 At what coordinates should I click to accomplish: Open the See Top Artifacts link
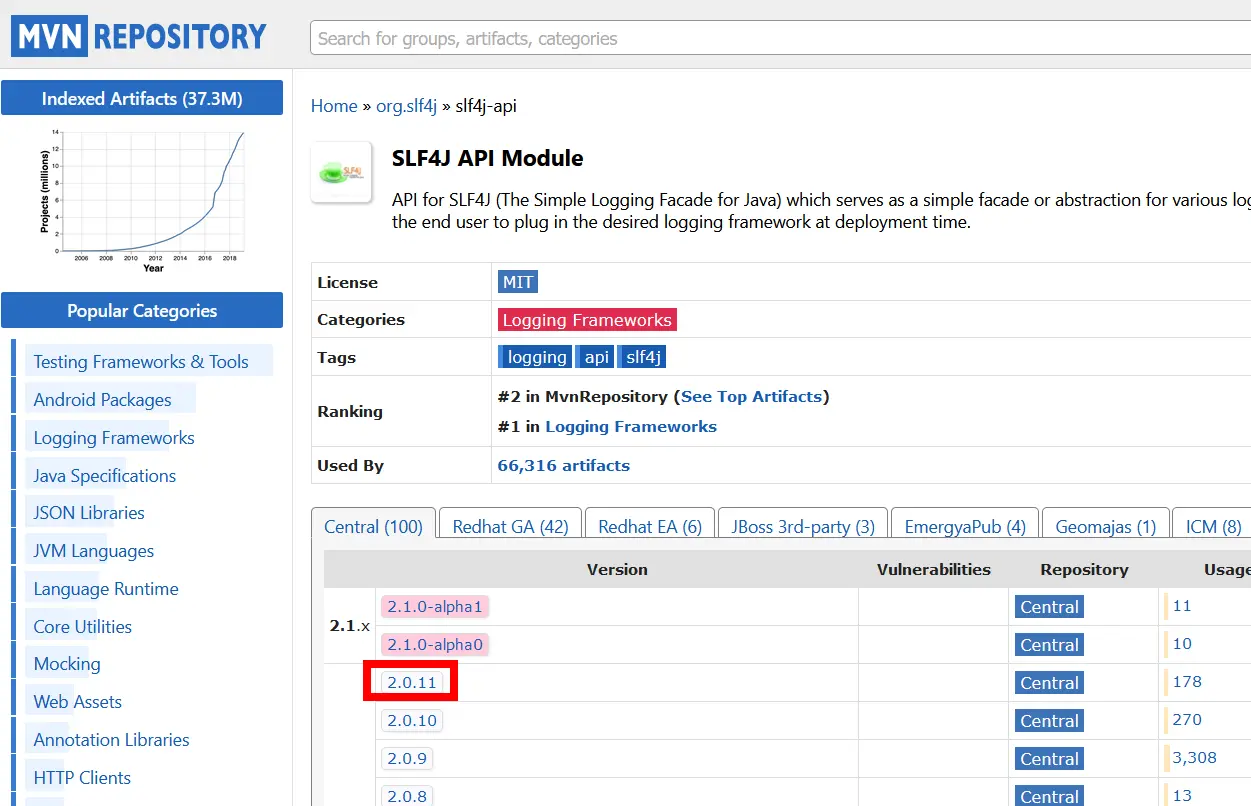(x=751, y=397)
